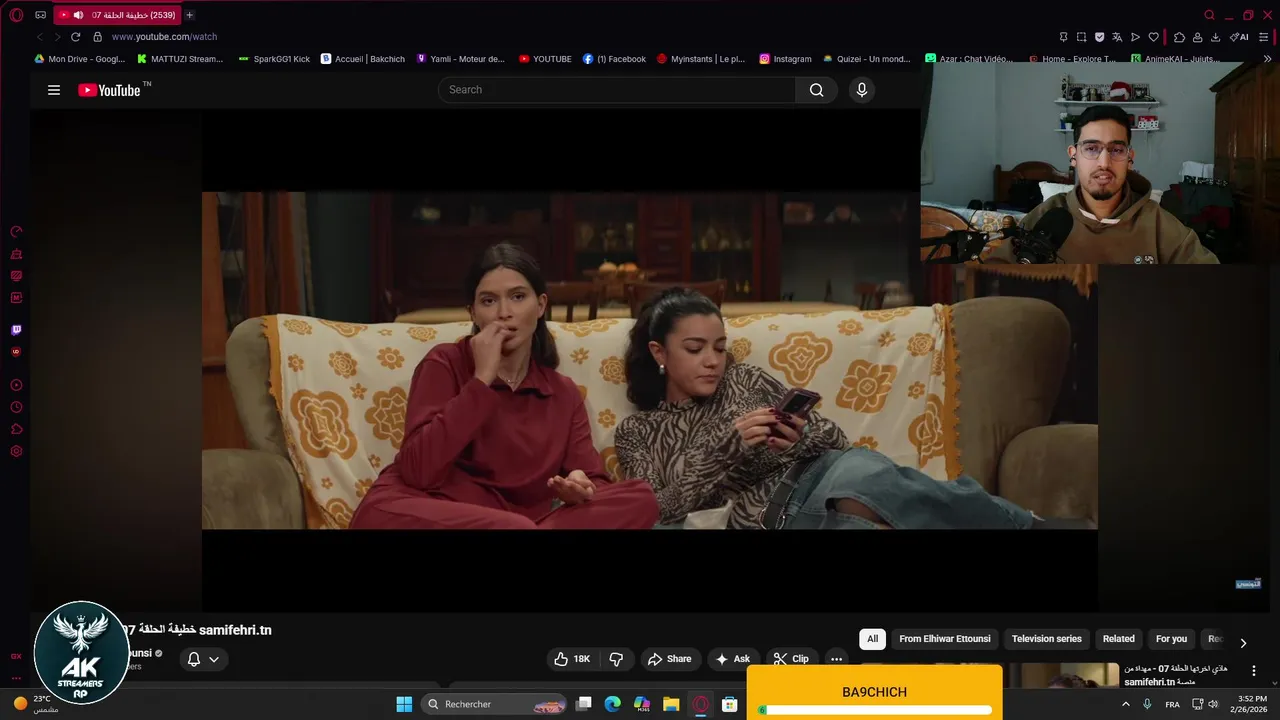Open Myinstants bookmark
This screenshot has height=720, width=1280.
701,59
